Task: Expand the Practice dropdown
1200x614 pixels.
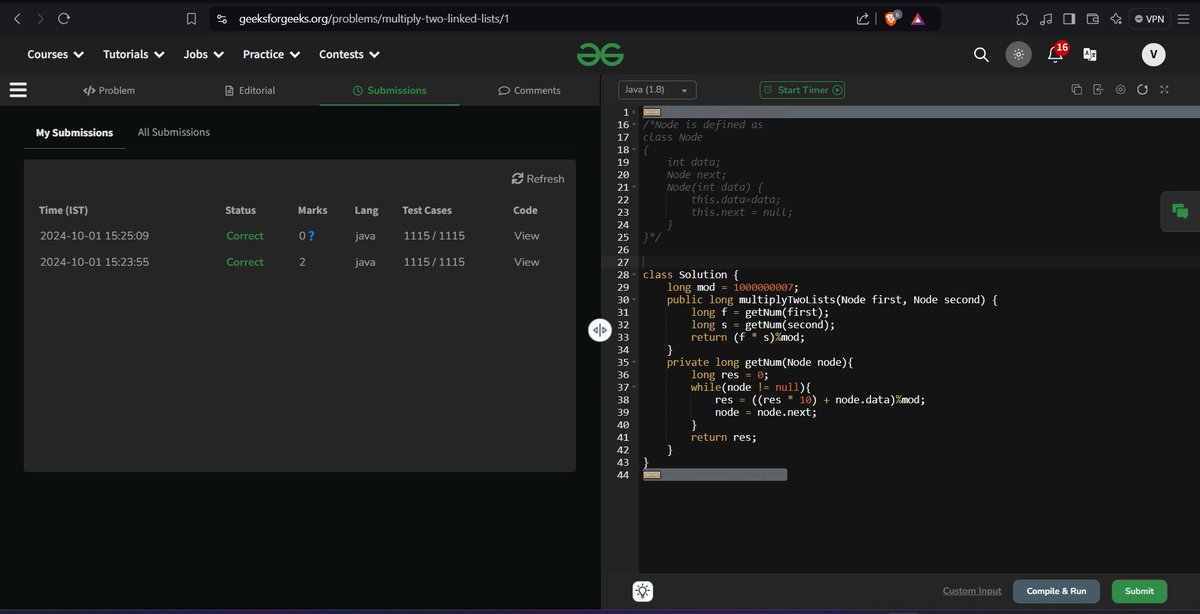Action: tap(270, 55)
